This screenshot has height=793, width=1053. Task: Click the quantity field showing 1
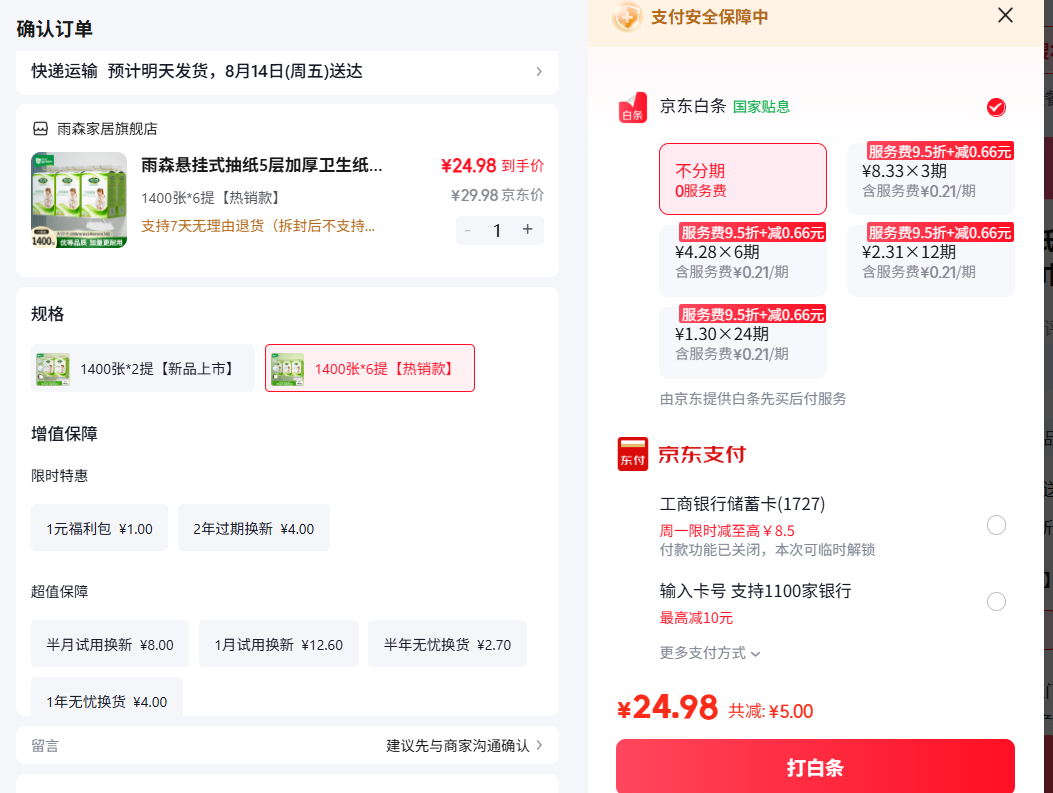coord(497,231)
